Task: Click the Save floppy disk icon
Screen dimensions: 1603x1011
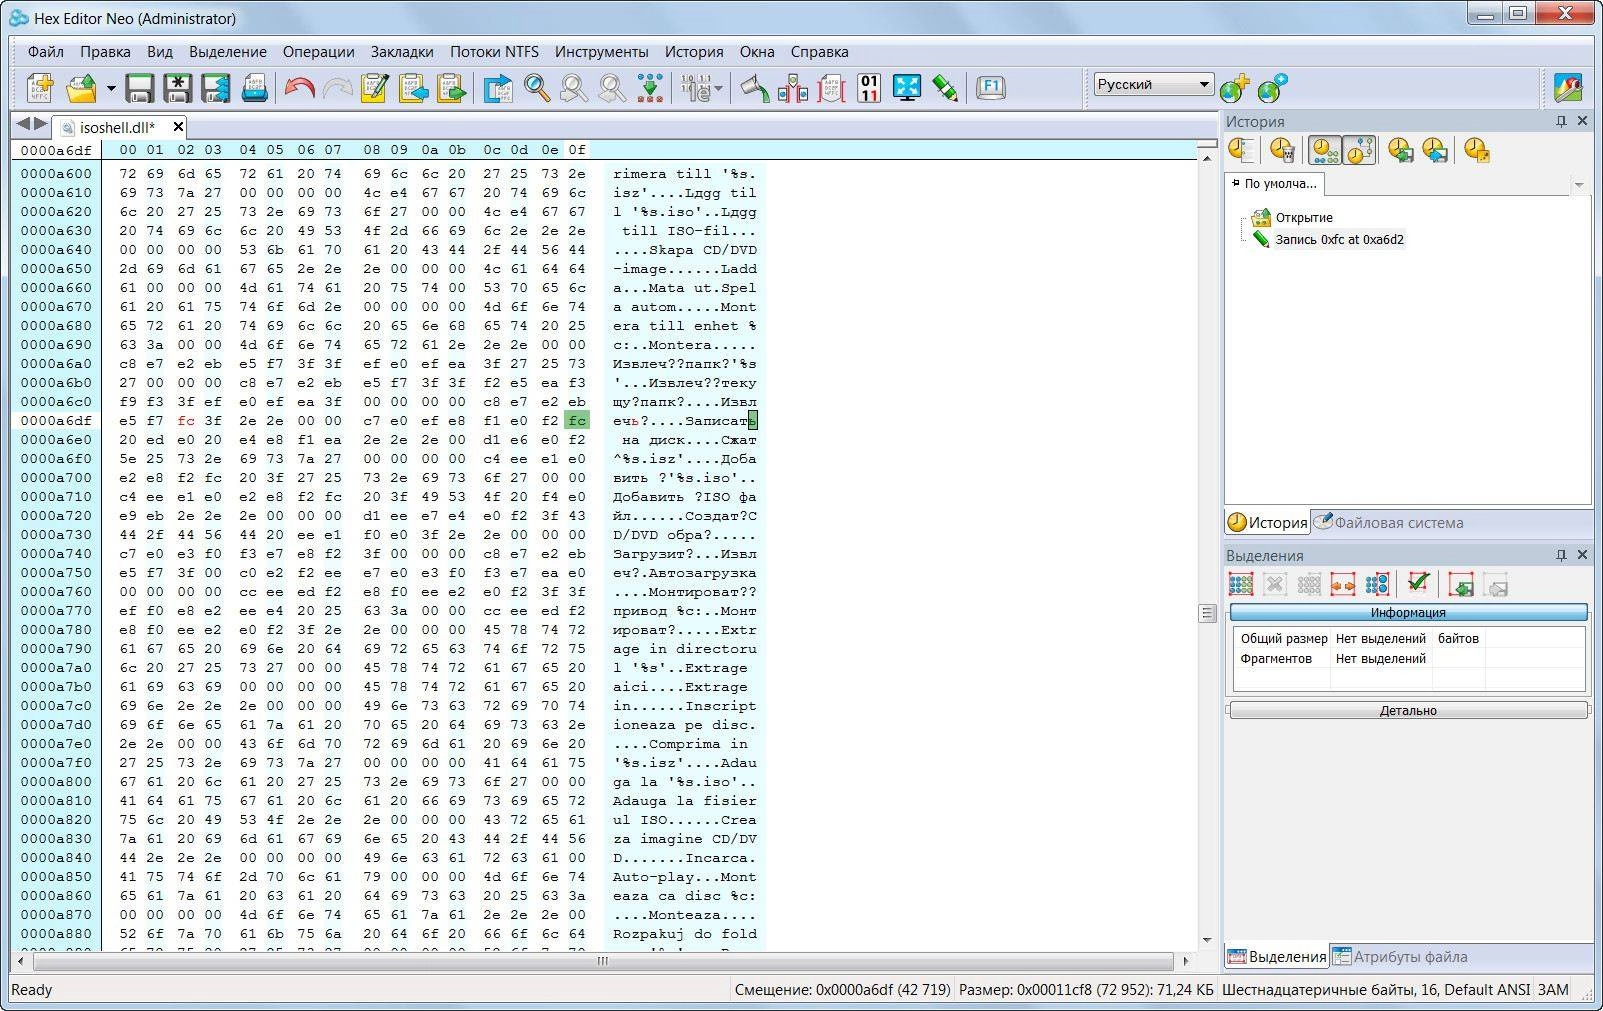Action: (139, 88)
